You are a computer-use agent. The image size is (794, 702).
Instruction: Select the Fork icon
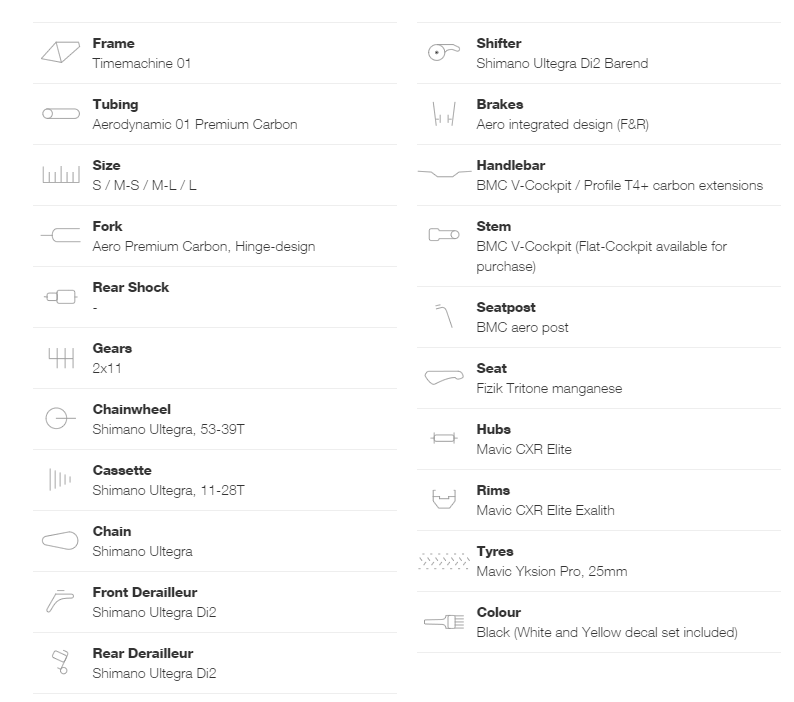click(61, 235)
